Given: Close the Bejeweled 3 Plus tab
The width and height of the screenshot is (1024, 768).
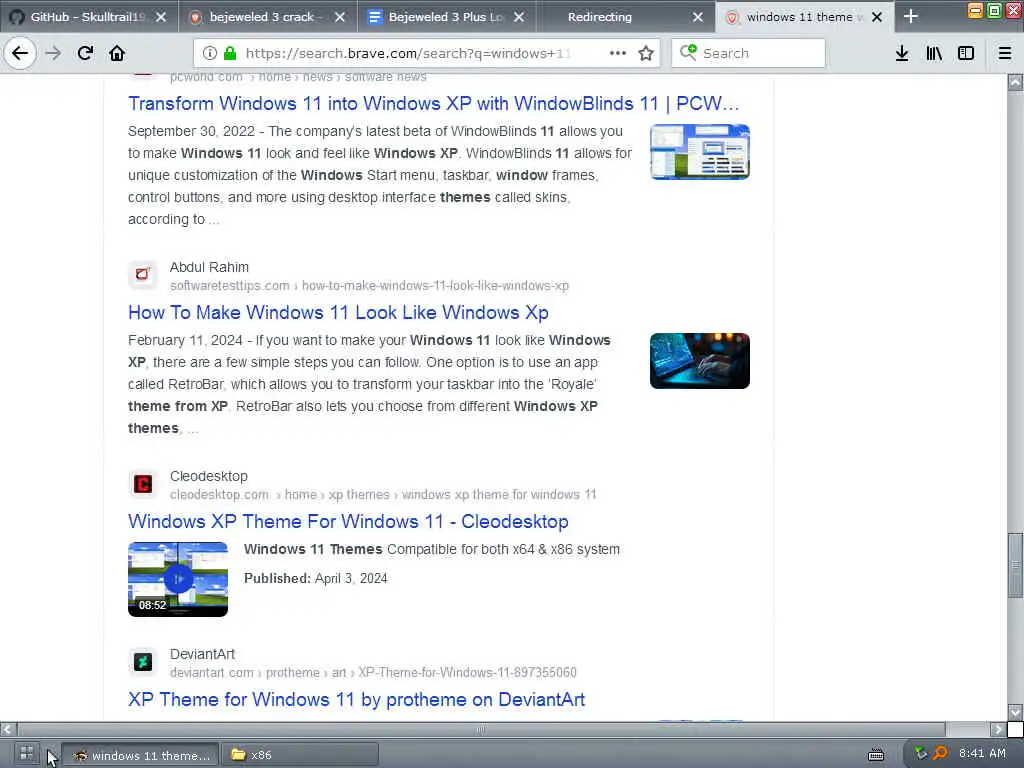Looking at the screenshot, I should (x=519, y=17).
